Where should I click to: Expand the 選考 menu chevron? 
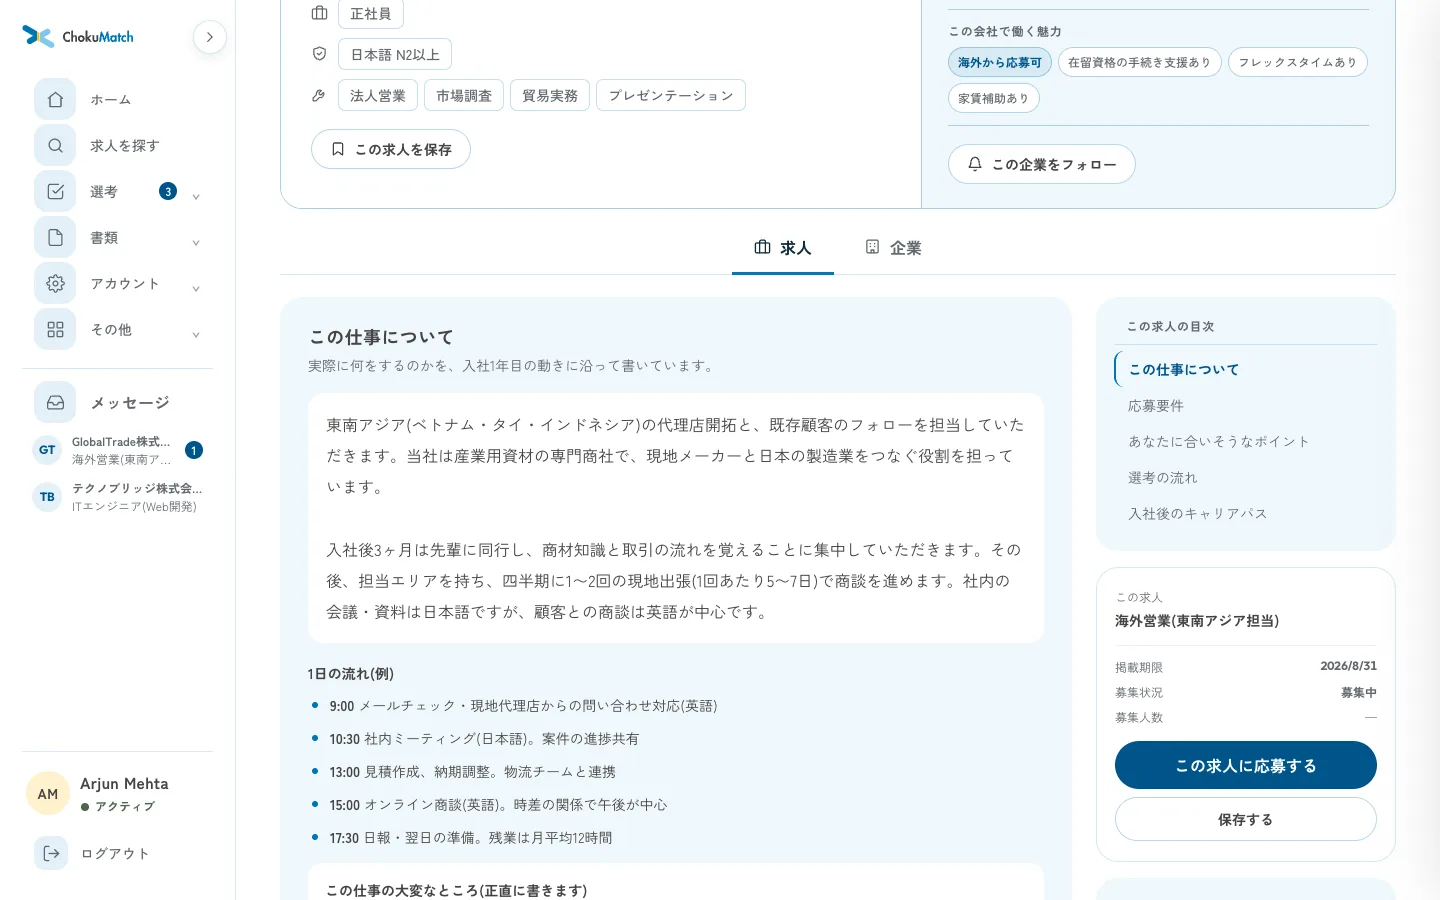tap(196, 196)
